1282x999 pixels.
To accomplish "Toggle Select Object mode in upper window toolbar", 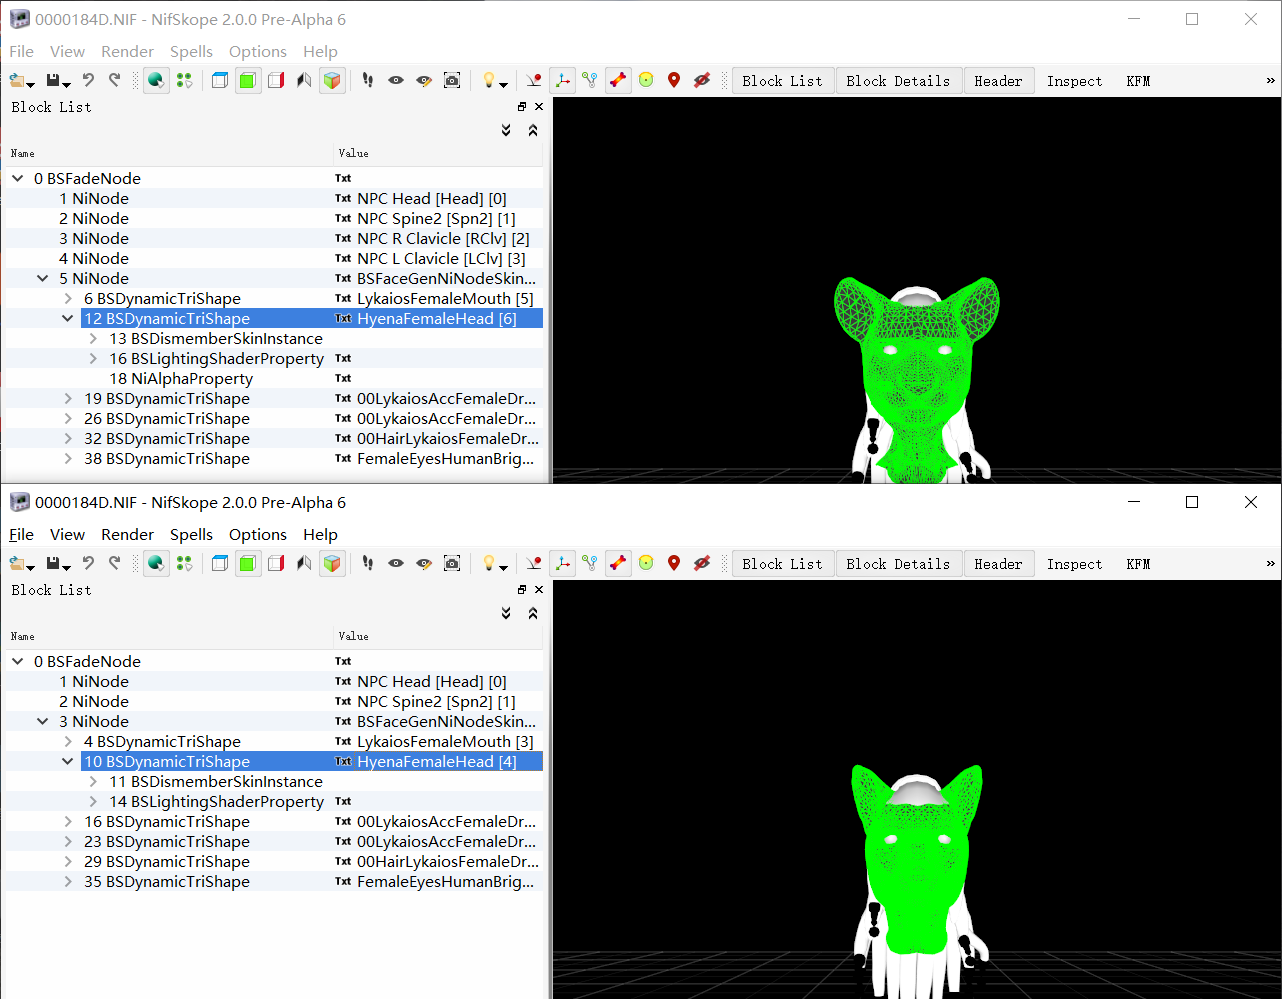I will [156, 81].
